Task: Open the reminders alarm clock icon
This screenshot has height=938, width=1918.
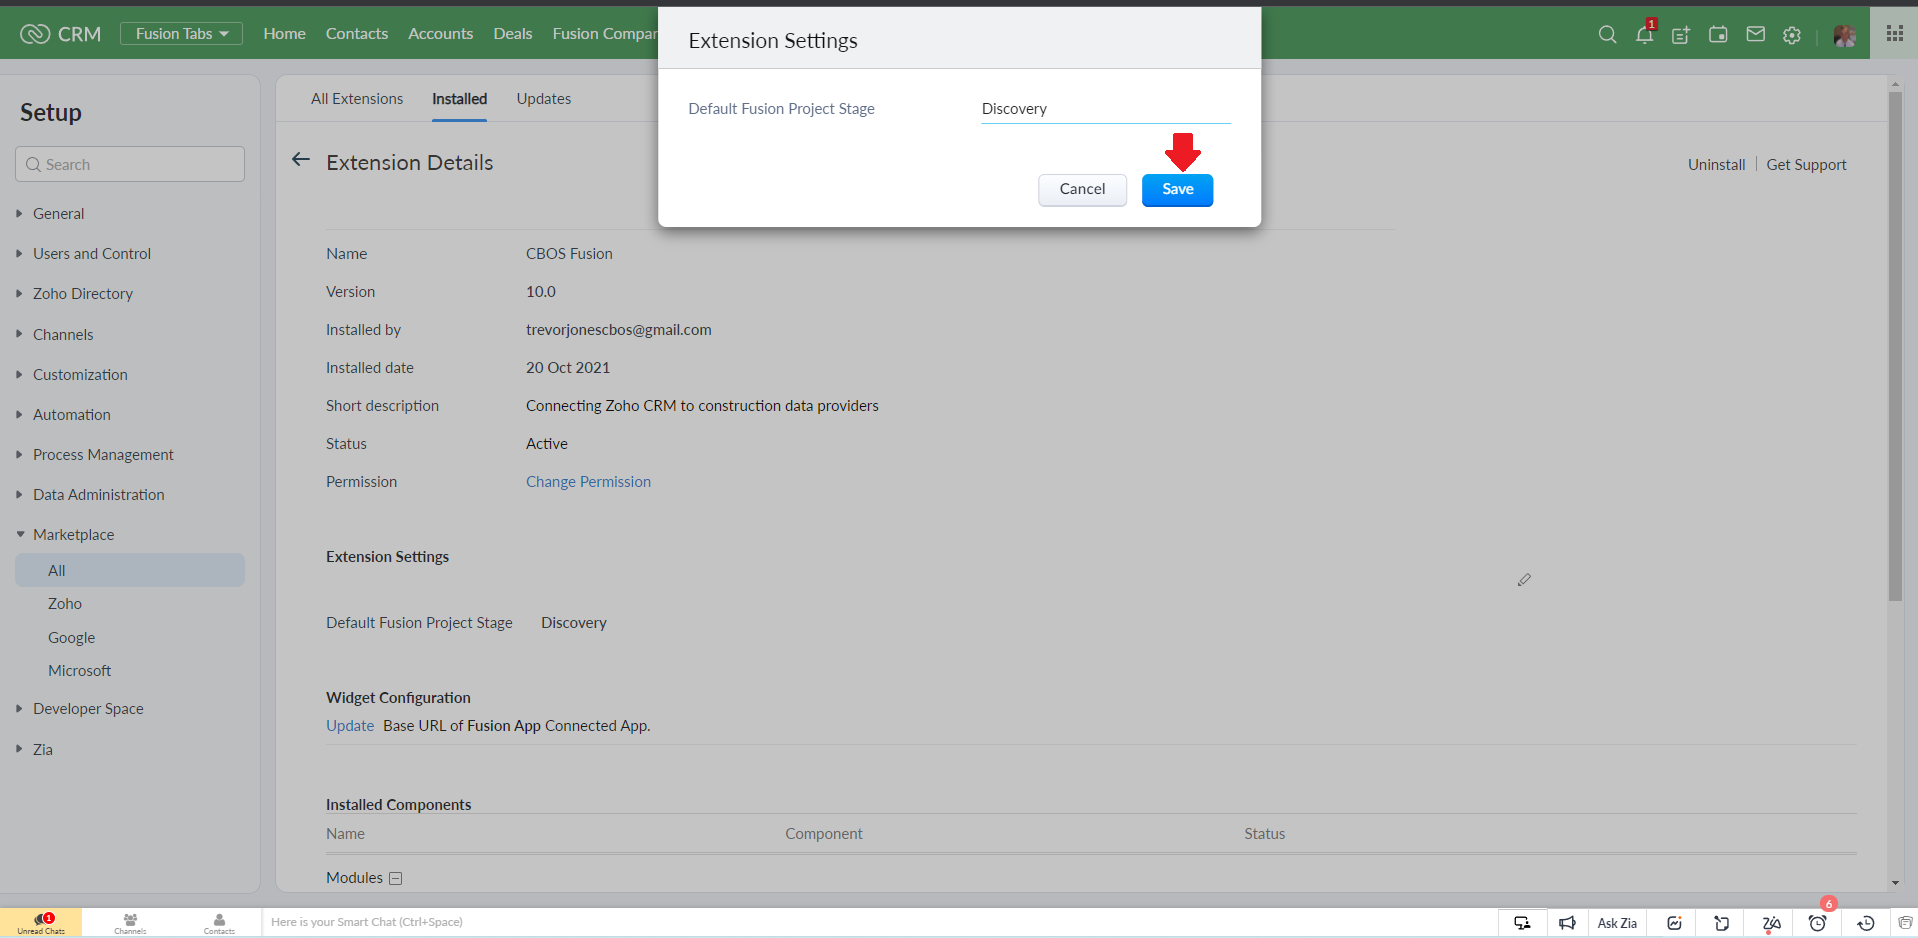Action: click(1818, 923)
